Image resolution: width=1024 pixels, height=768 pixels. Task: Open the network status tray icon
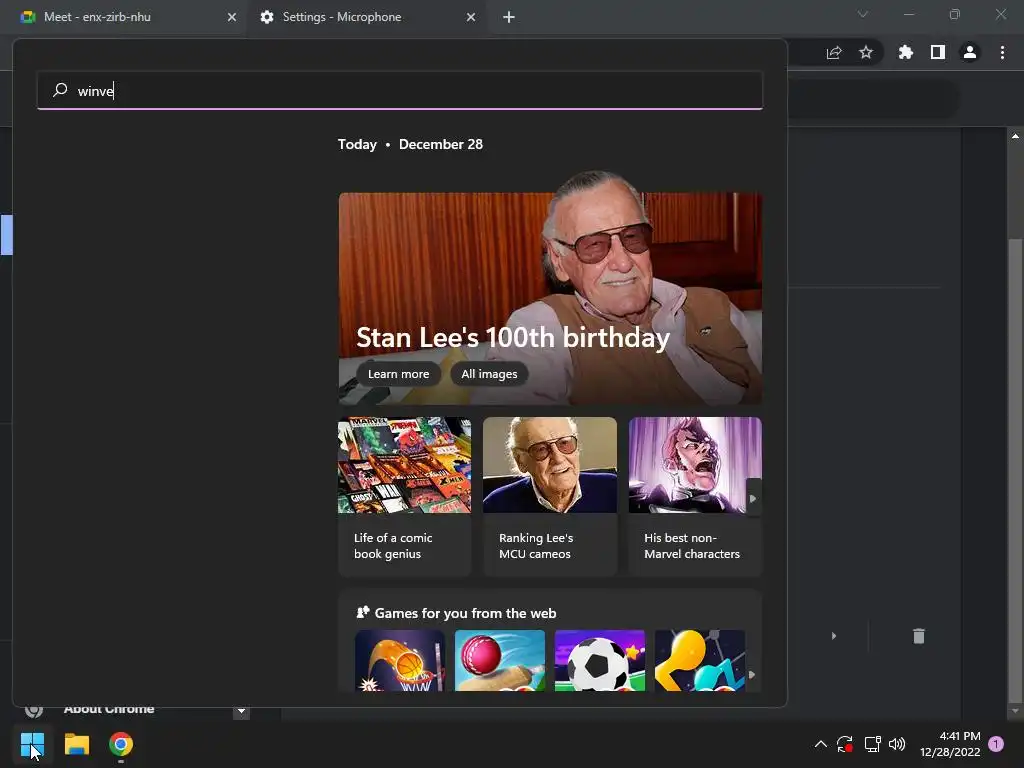[872, 744]
